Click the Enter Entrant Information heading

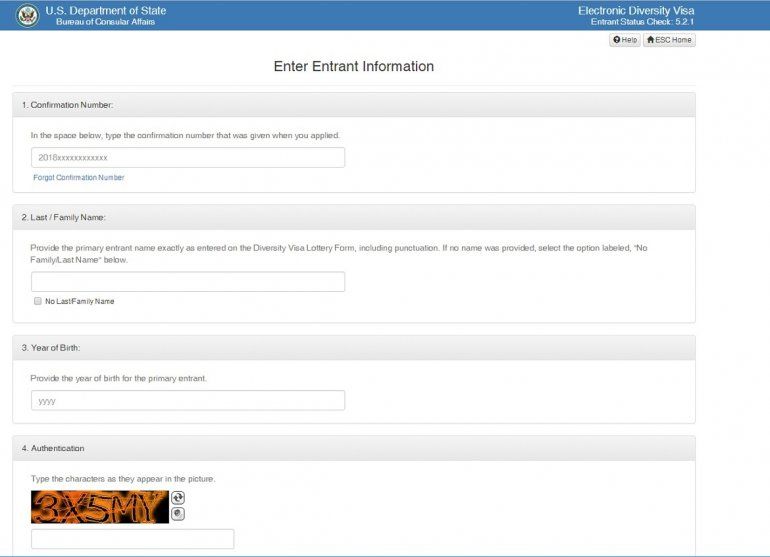tap(354, 66)
